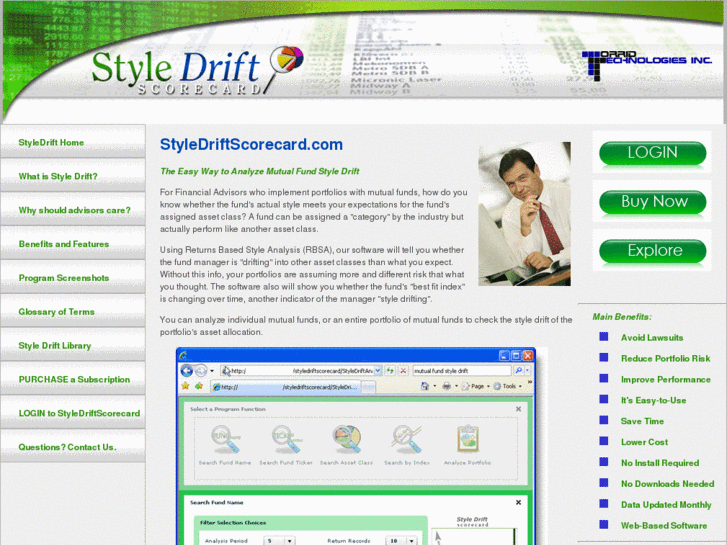Screen dimensions: 727x545
Task: Click It's Easy-to-Use benefit
Action: (x=653, y=400)
